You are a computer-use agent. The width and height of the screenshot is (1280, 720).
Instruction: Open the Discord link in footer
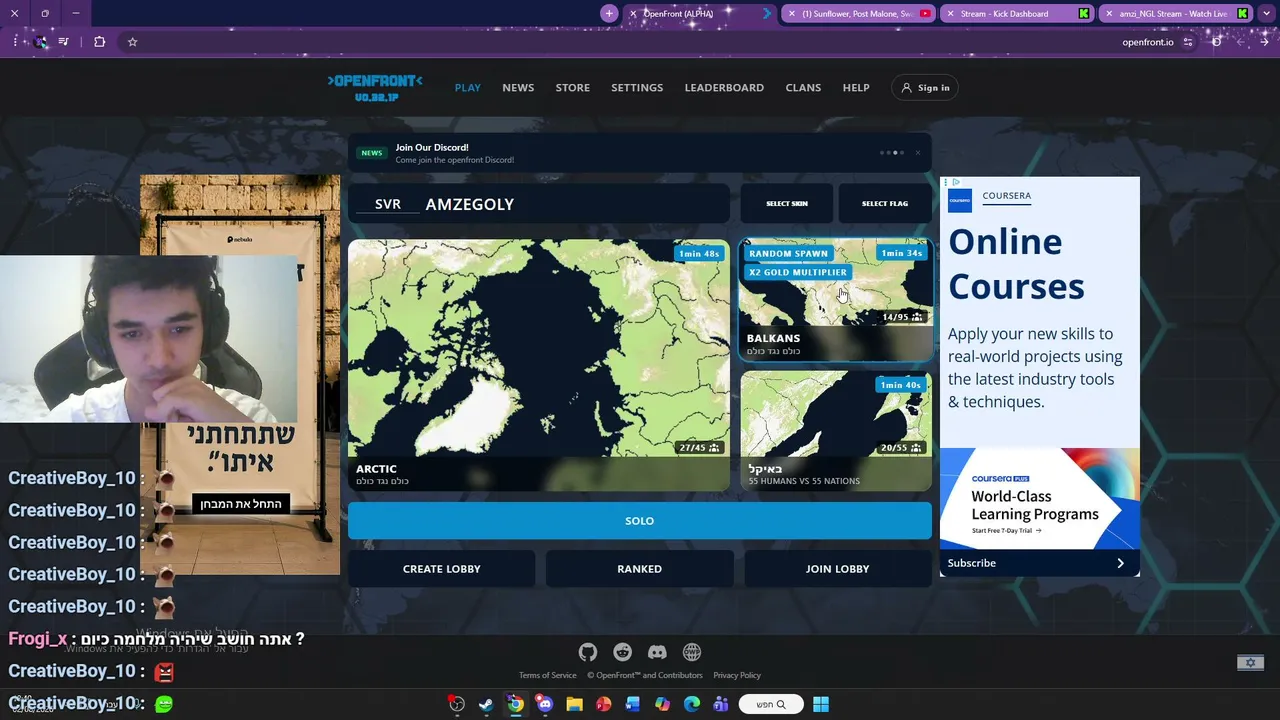click(x=657, y=652)
